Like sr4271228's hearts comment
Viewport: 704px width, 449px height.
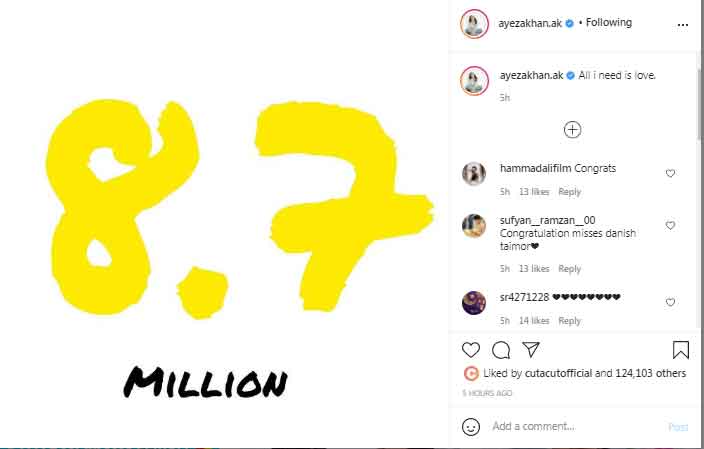pyautogui.click(x=670, y=302)
